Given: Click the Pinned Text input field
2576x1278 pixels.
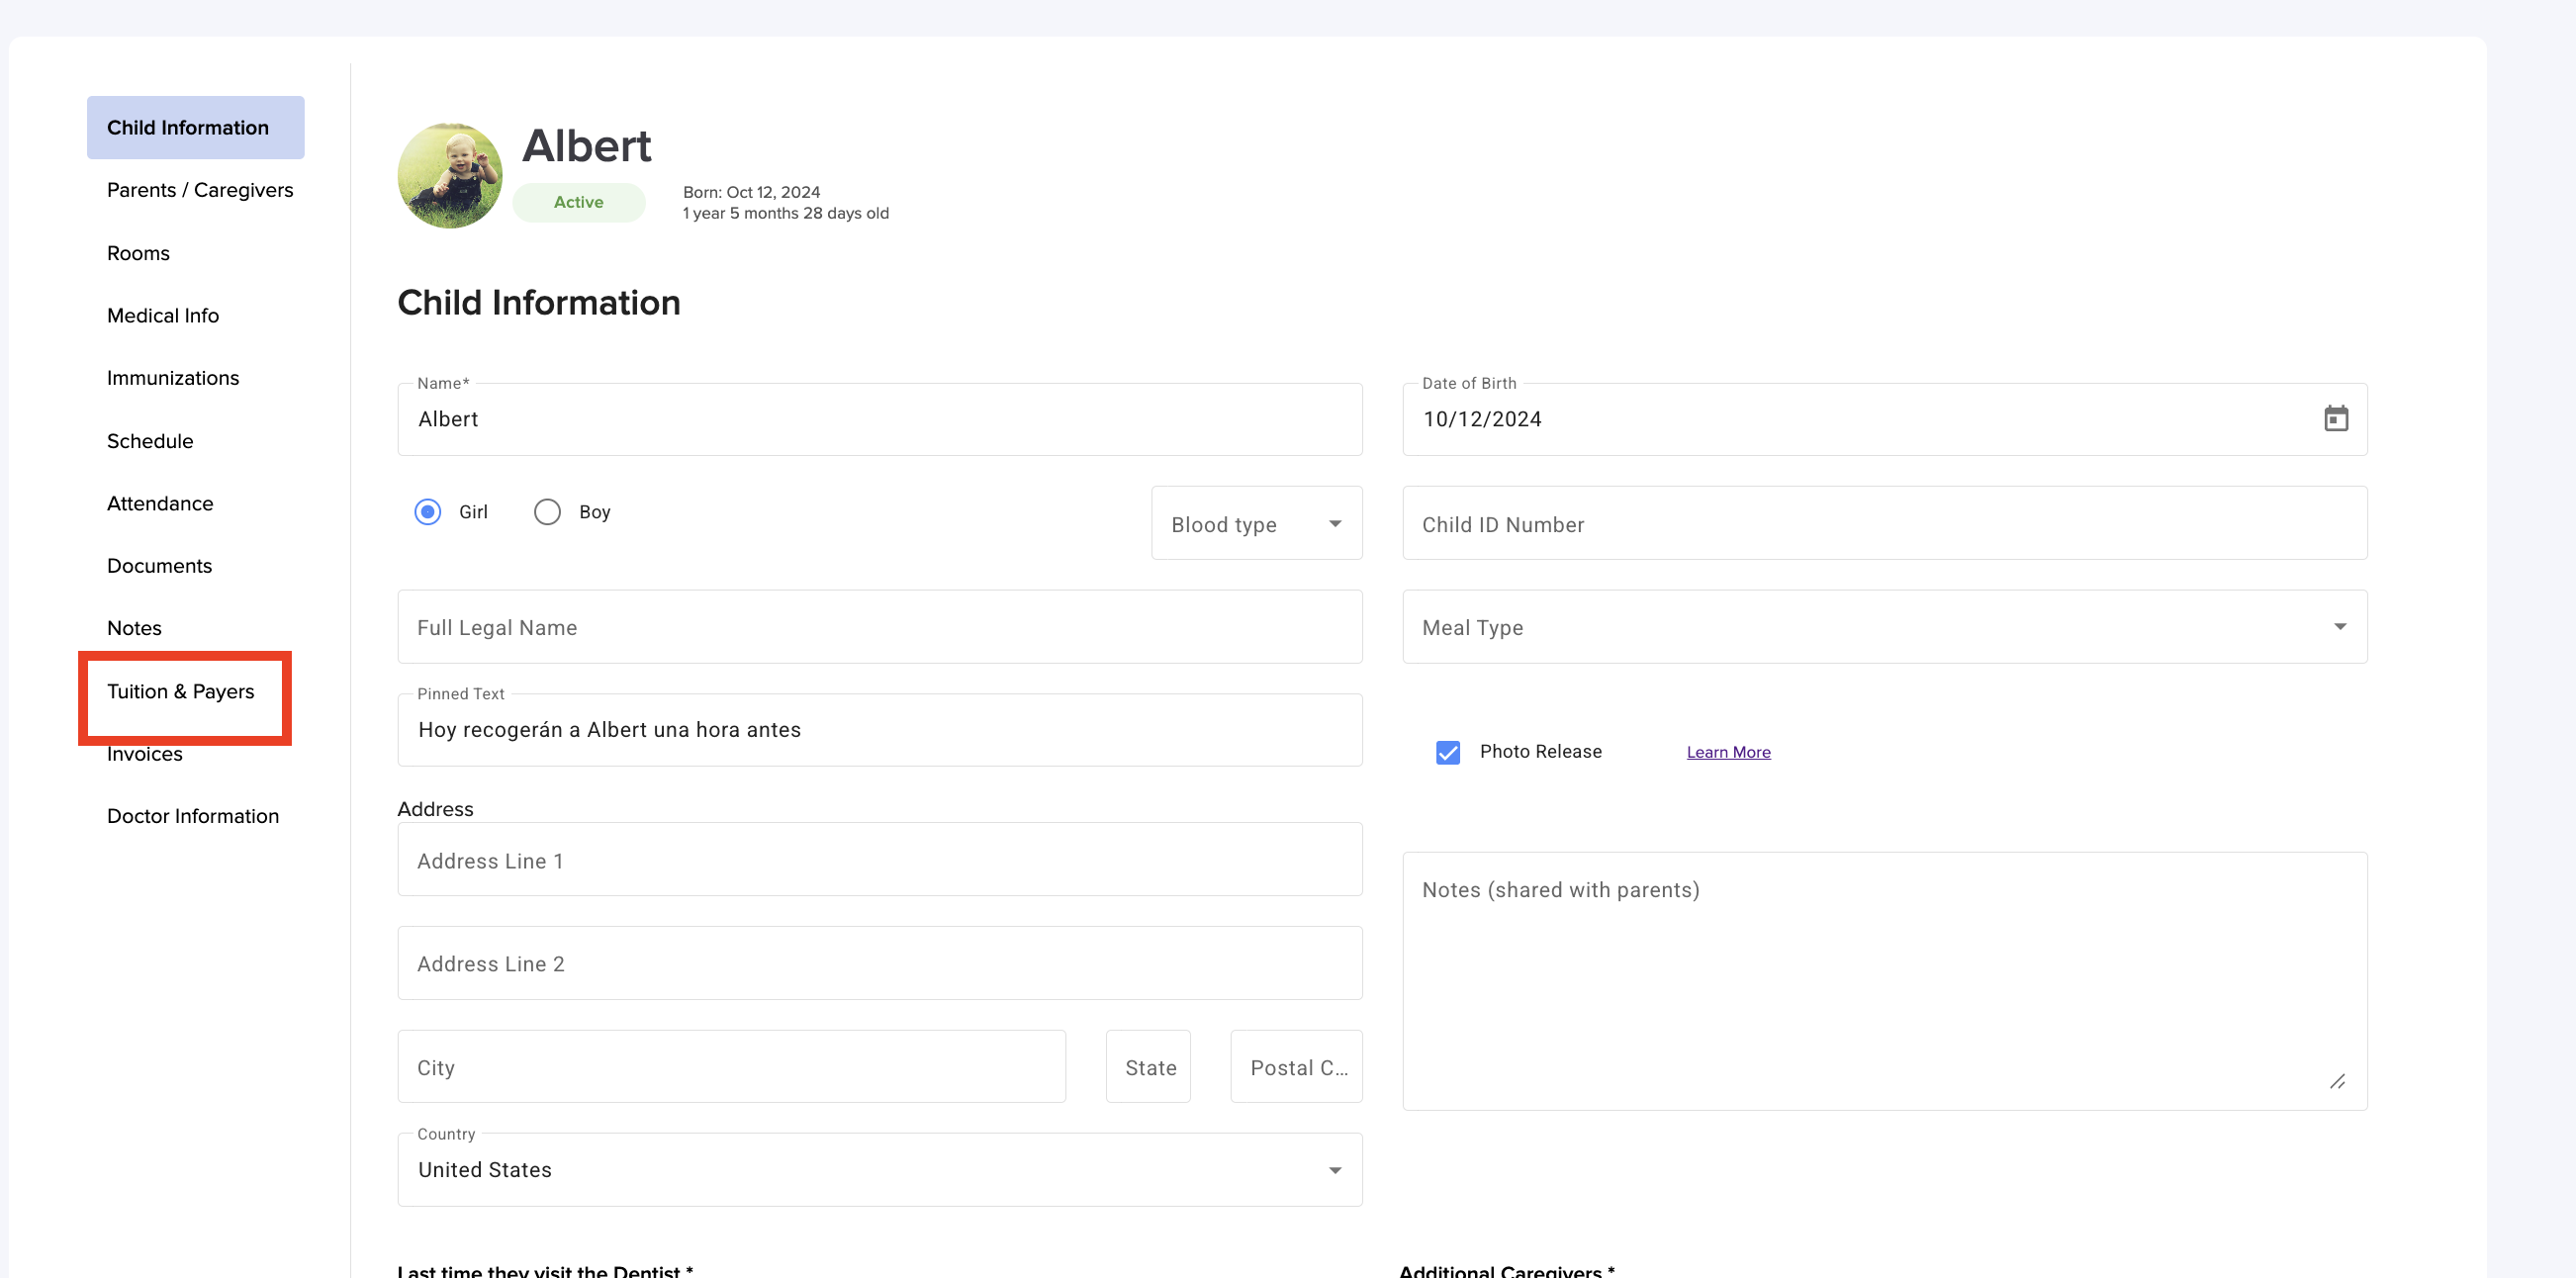Looking at the screenshot, I should (x=879, y=730).
